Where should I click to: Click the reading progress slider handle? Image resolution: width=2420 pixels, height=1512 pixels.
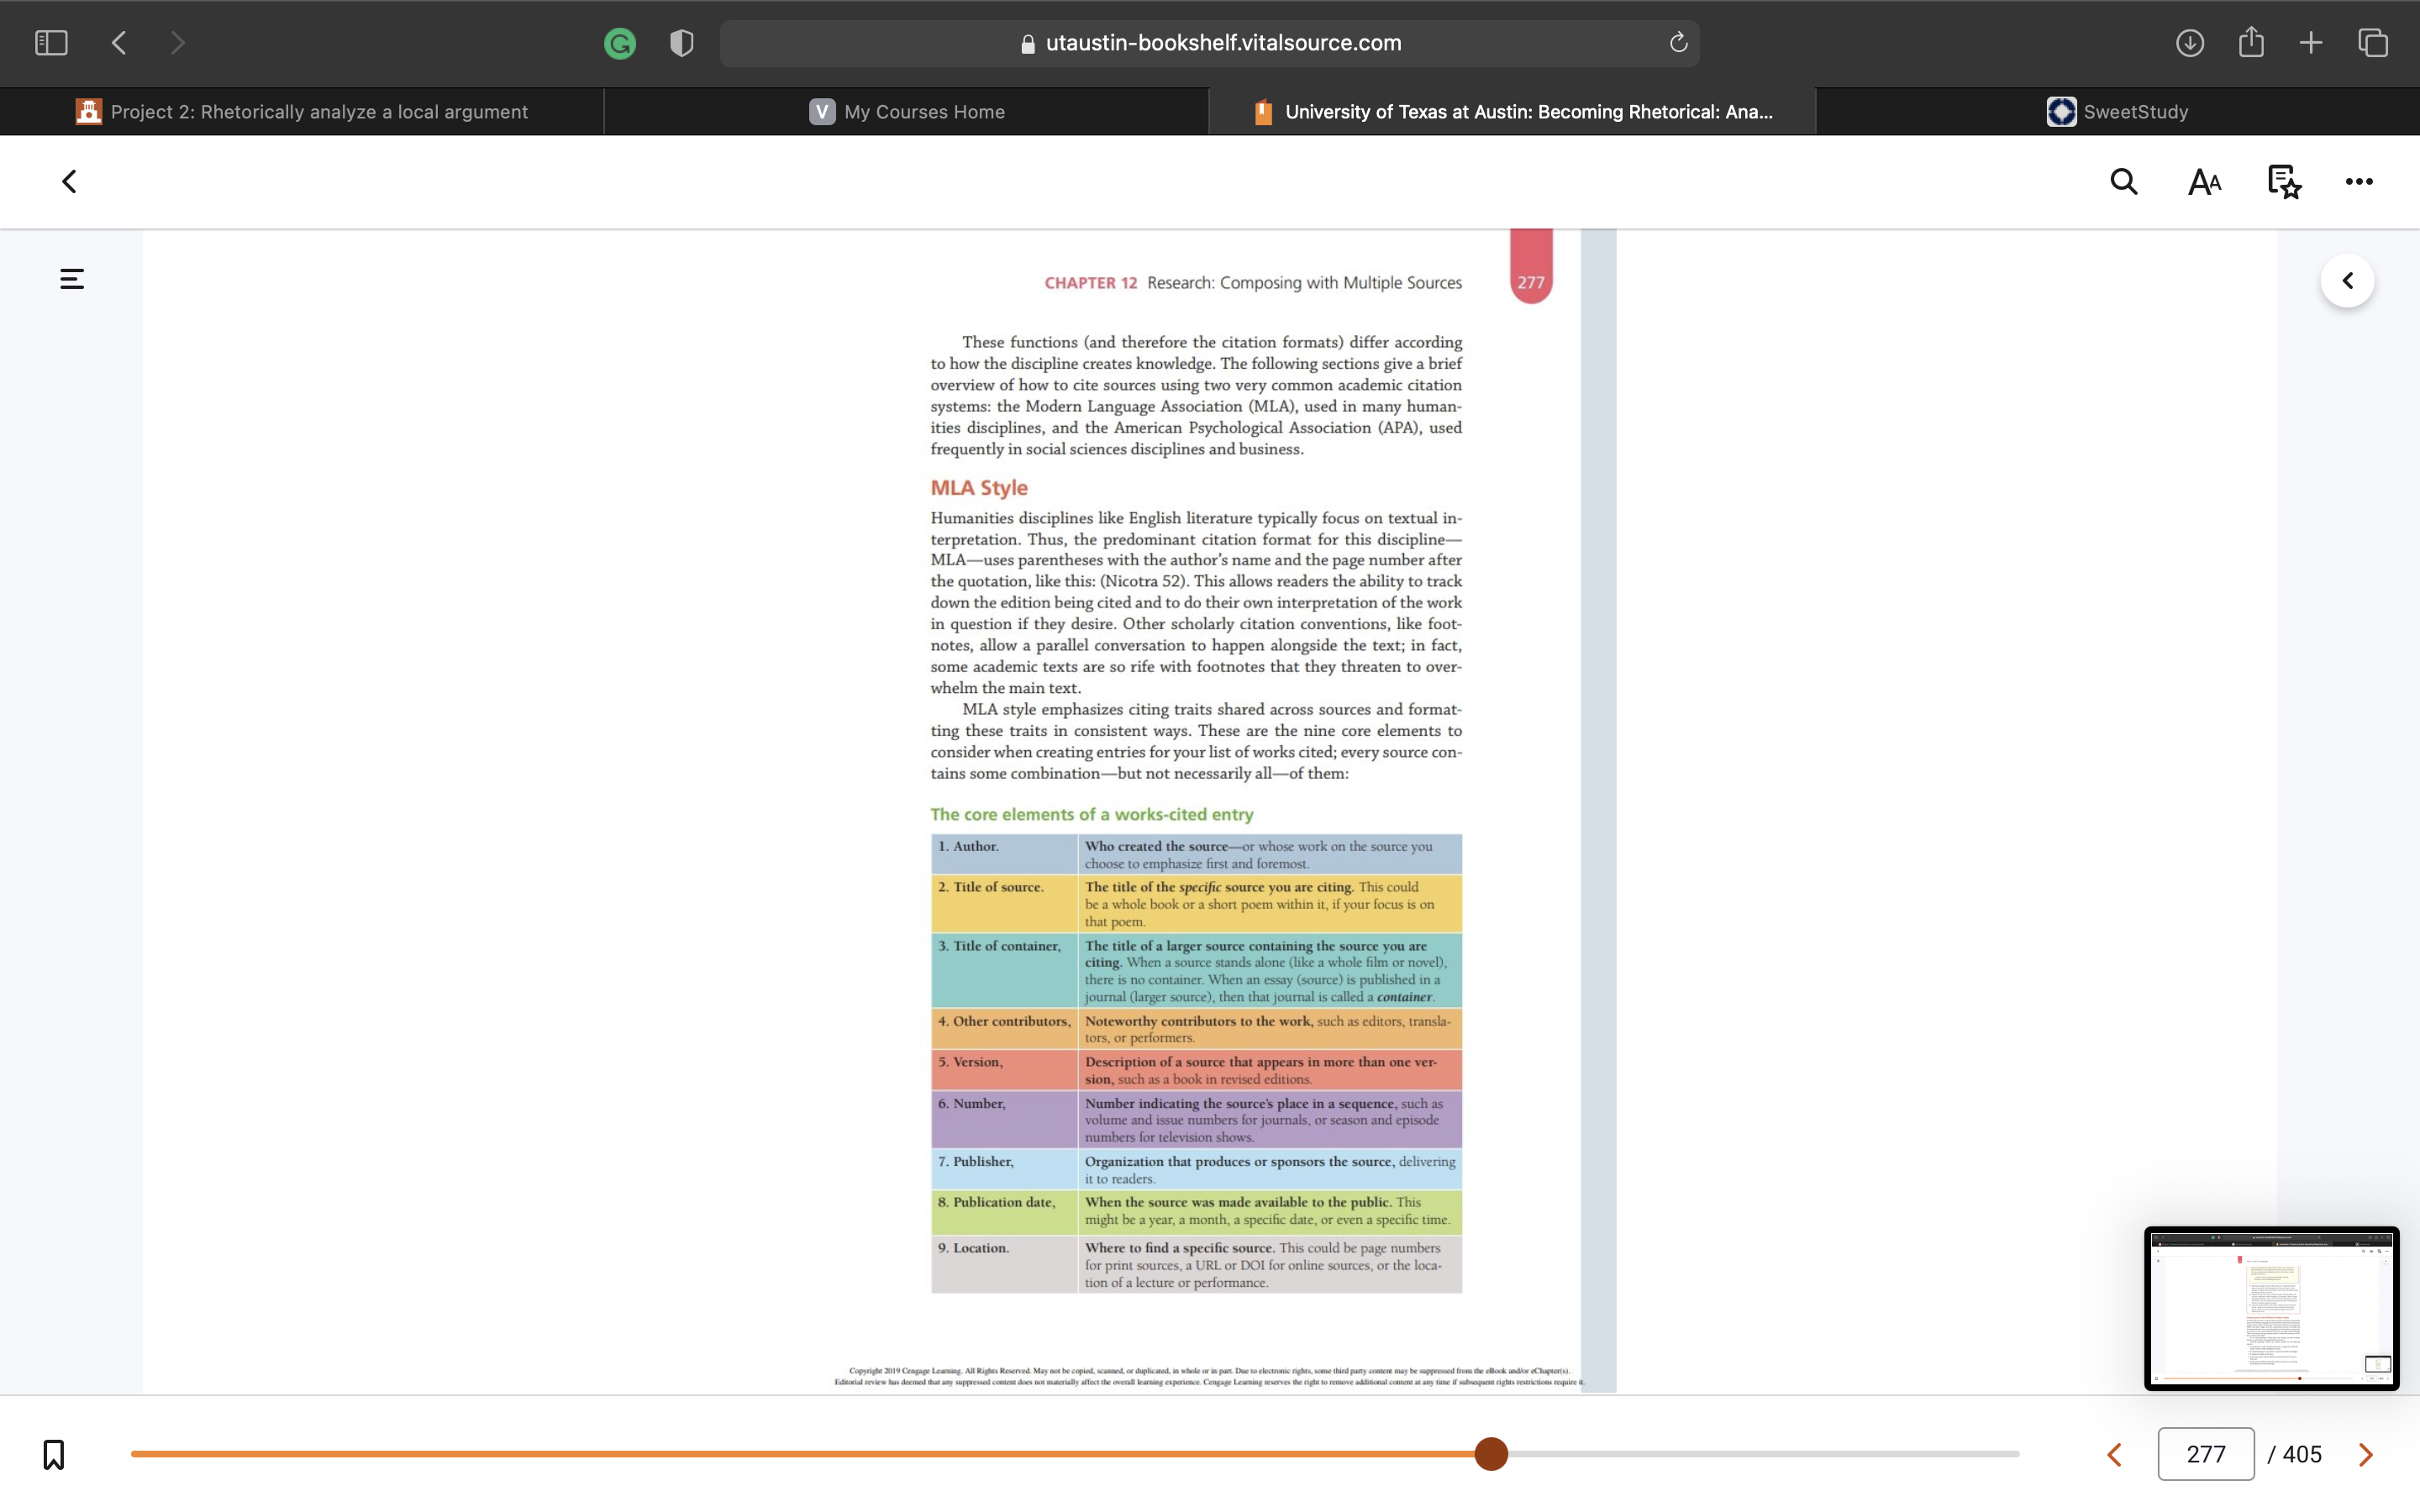point(1491,1454)
